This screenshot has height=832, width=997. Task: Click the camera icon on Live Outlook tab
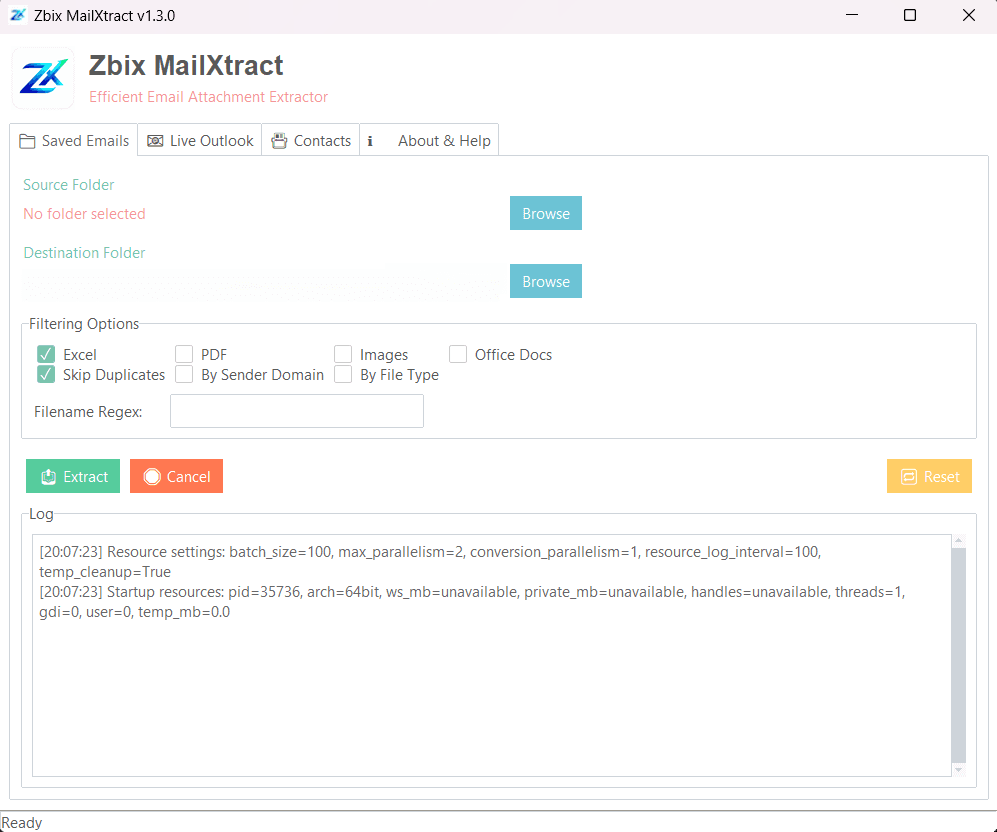tap(155, 141)
